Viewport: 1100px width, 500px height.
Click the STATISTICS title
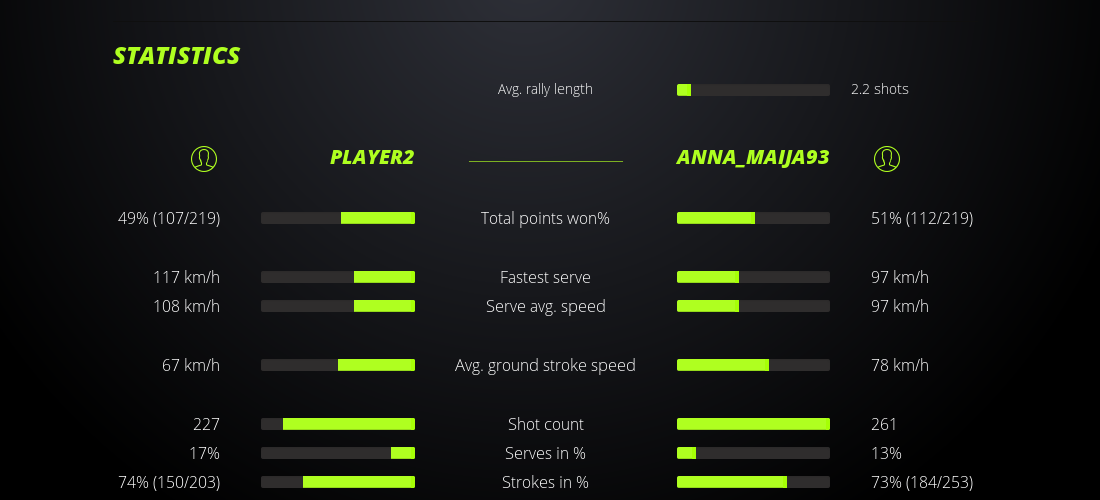click(x=177, y=56)
